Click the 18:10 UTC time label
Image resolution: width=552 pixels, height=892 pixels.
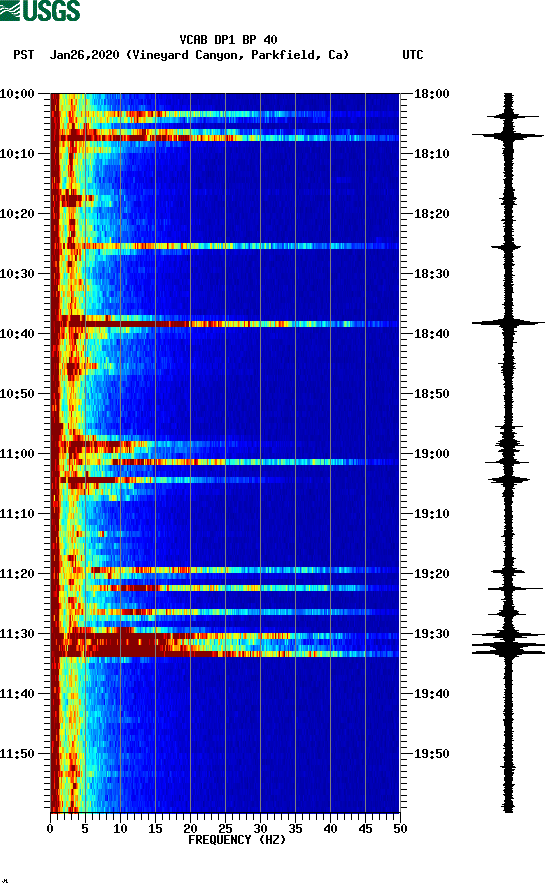click(431, 154)
